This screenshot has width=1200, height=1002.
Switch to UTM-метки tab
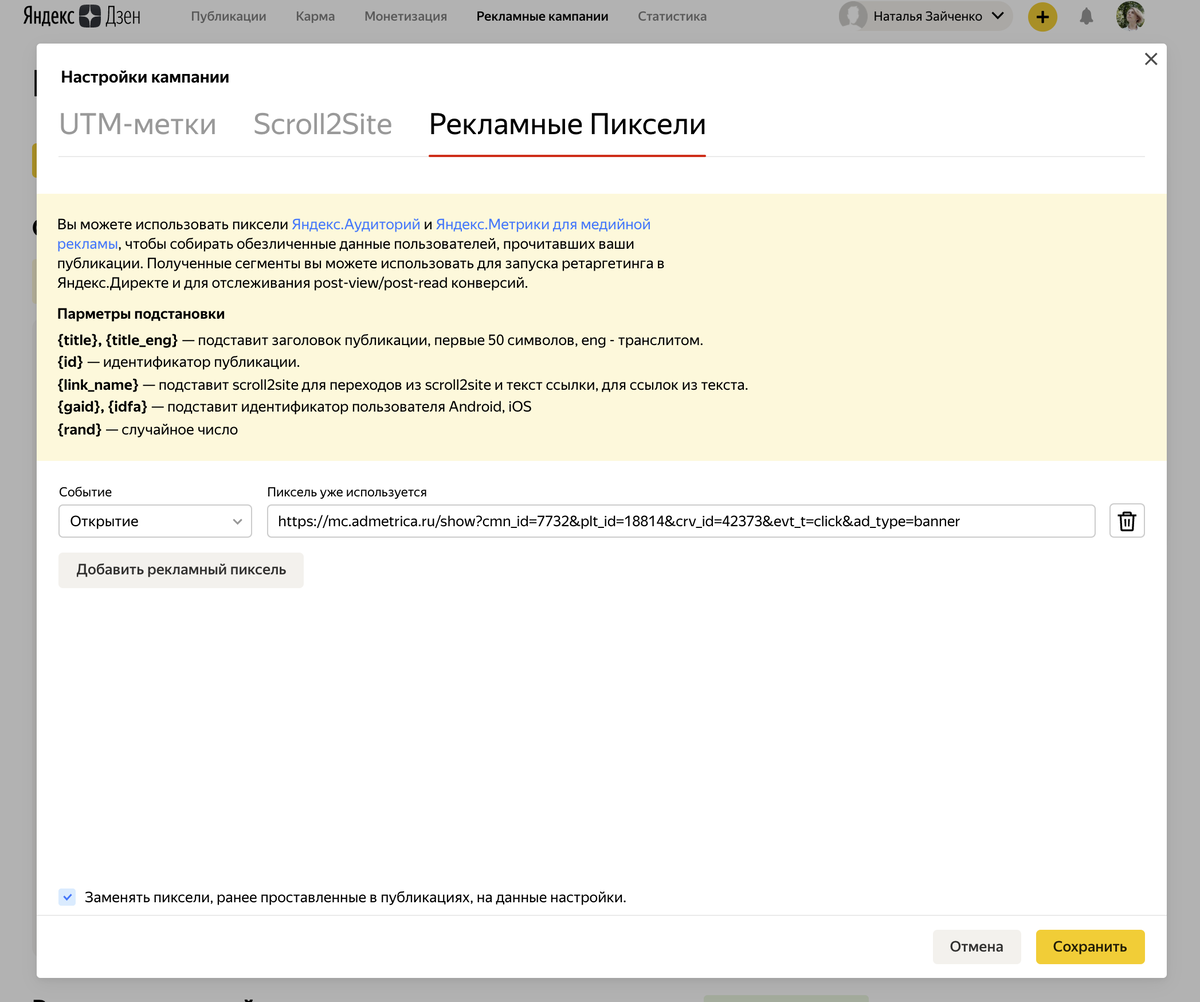click(138, 124)
